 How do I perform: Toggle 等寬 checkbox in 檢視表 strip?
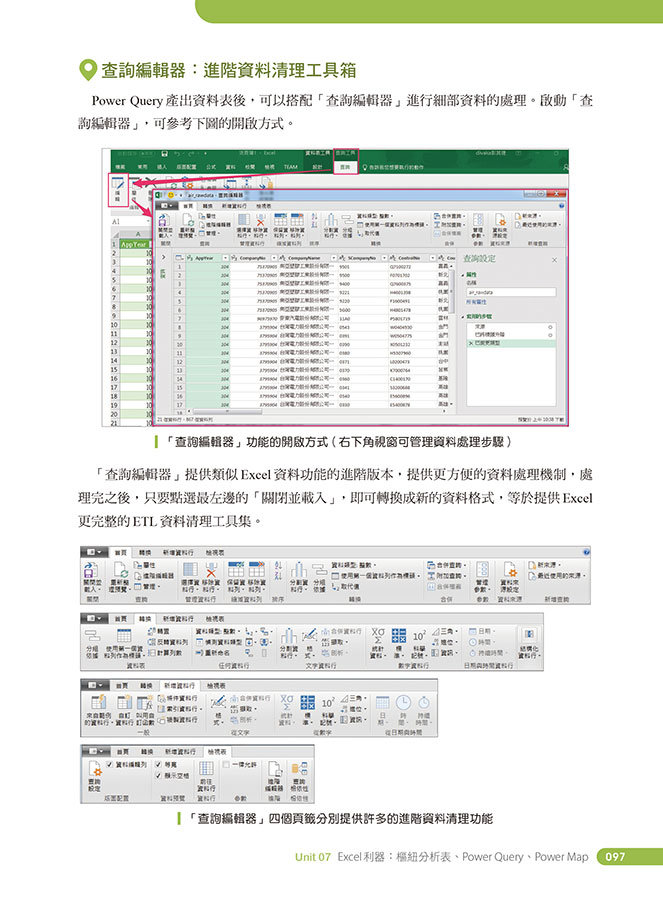click(159, 764)
